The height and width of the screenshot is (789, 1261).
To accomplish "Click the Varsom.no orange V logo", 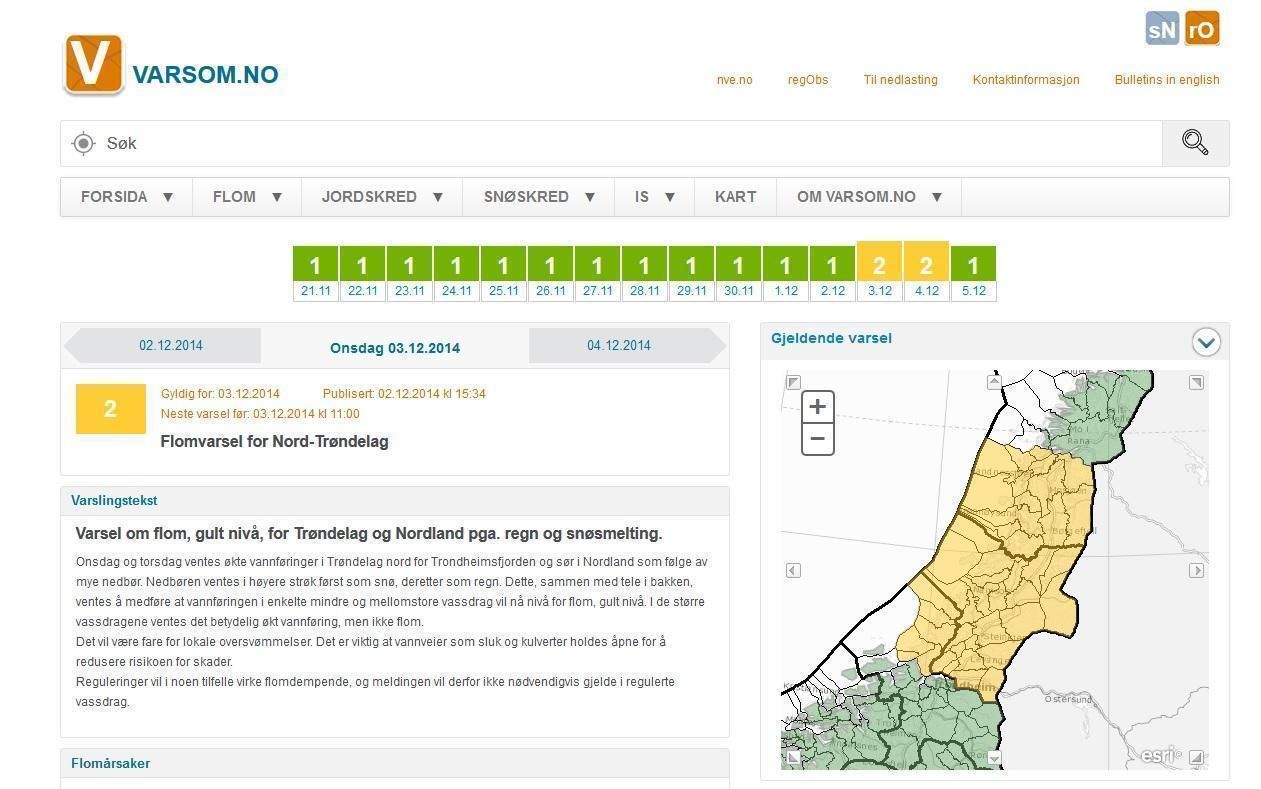I will [93, 65].
